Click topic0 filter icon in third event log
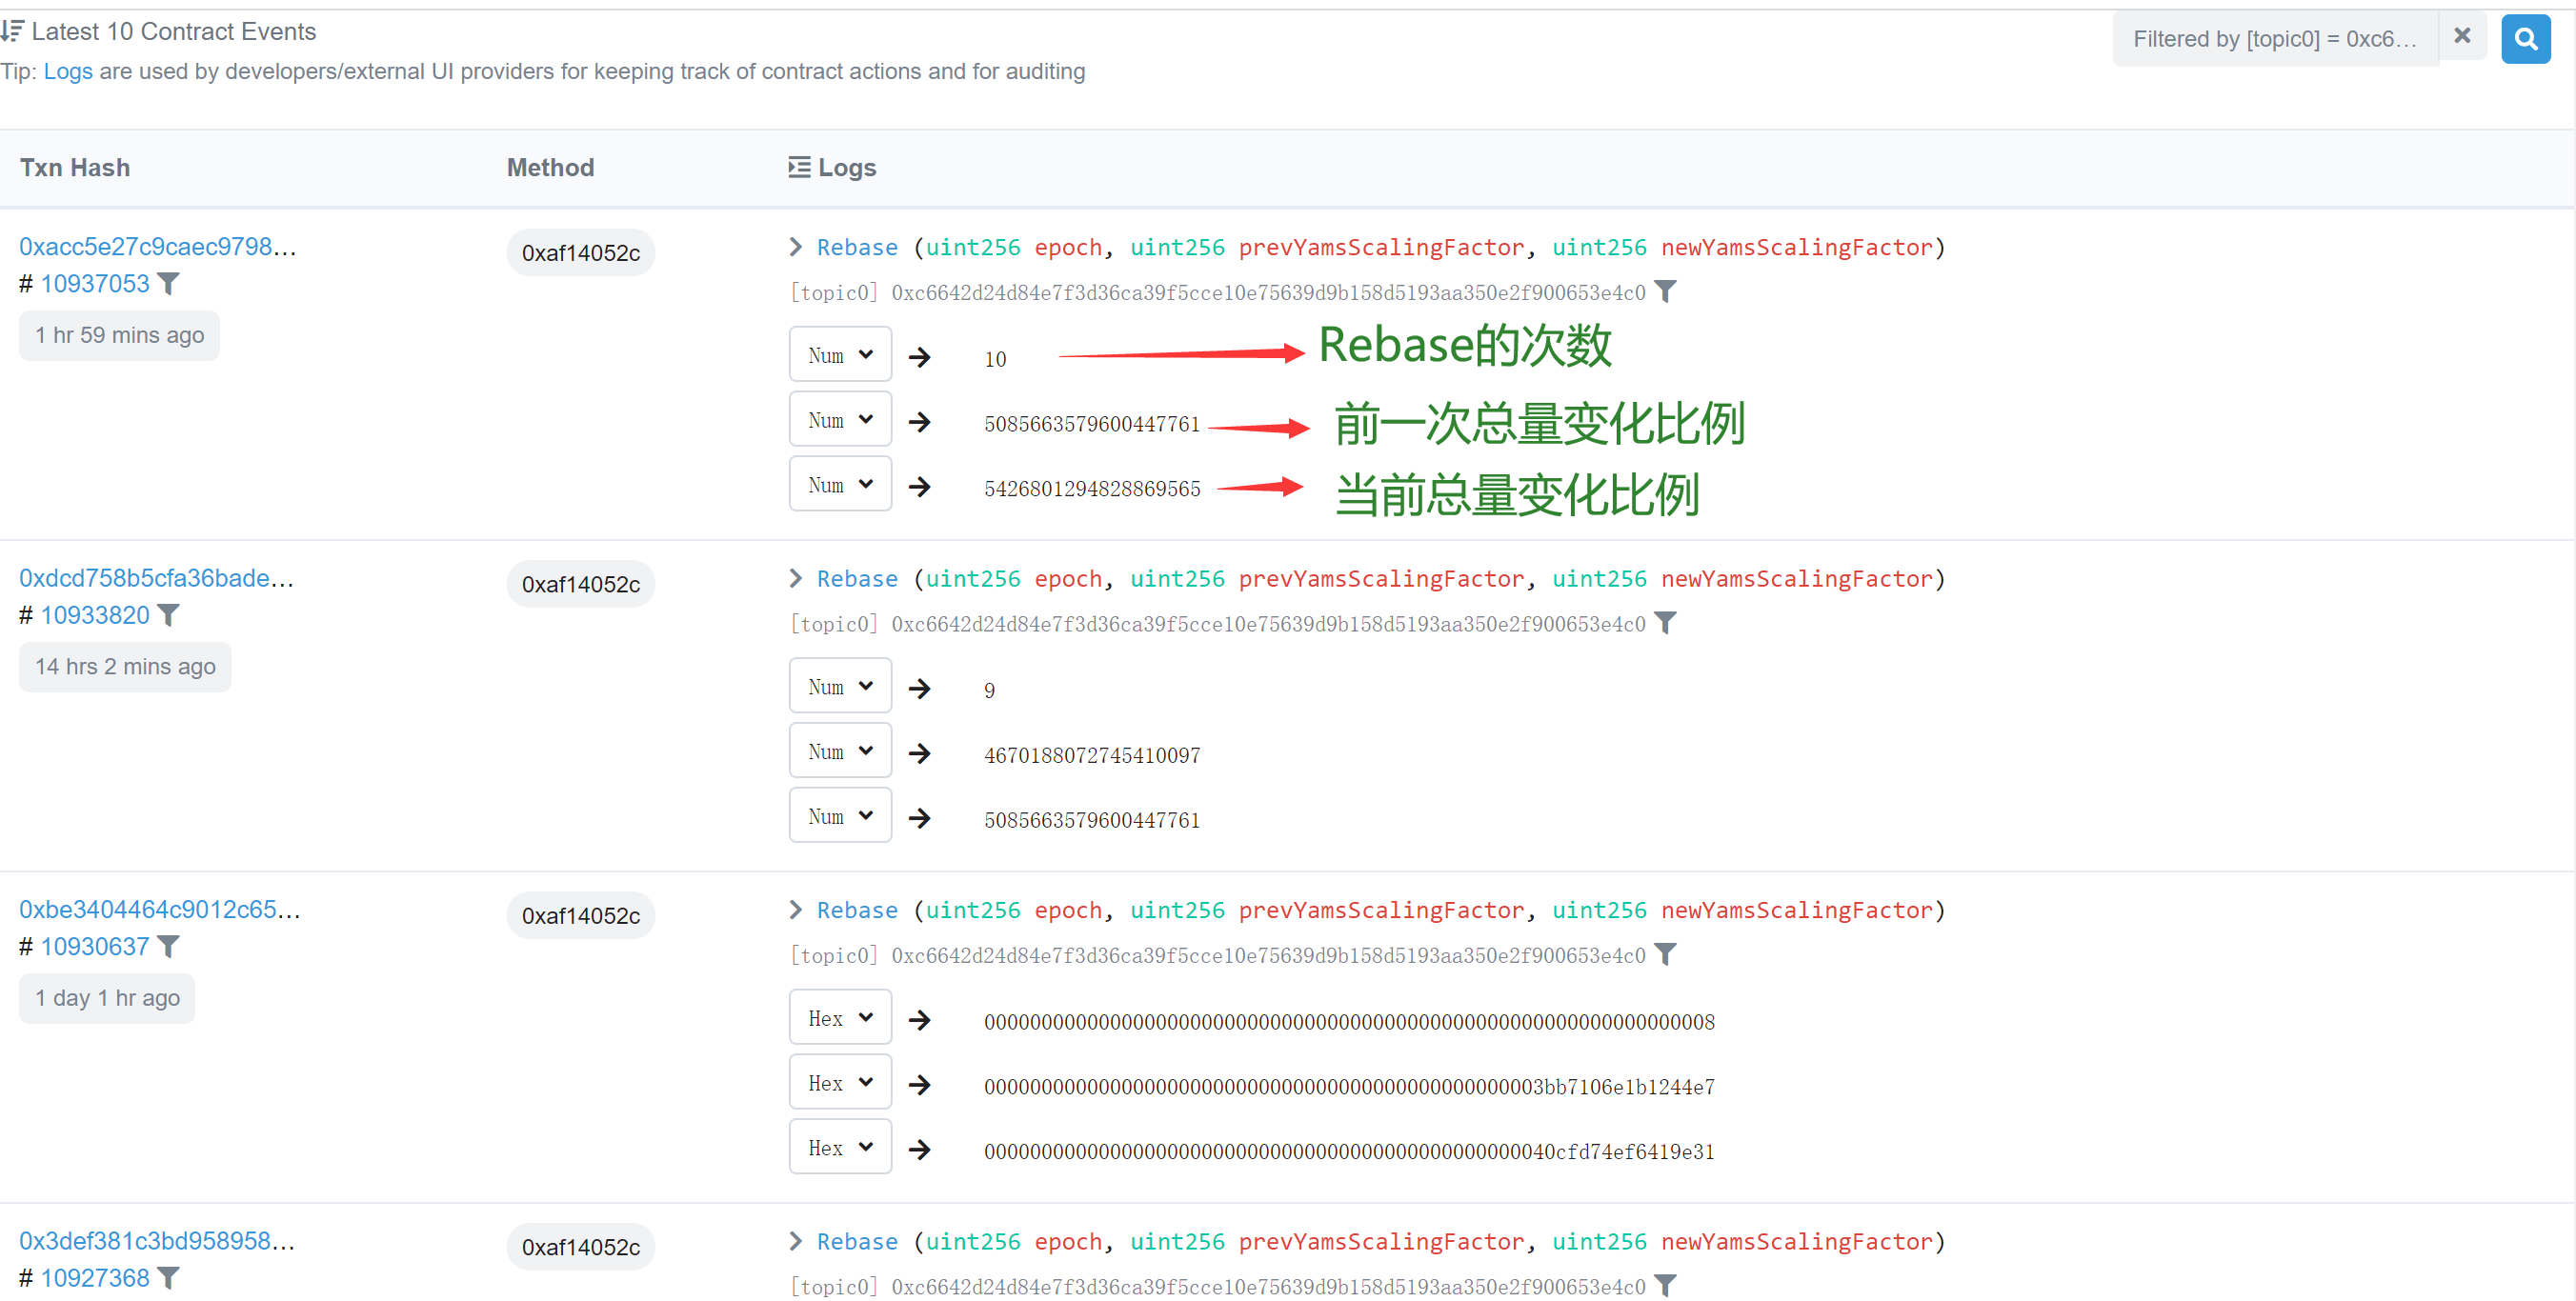This screenshot has height=1301, width=2576. click(x=1665, y=955)
